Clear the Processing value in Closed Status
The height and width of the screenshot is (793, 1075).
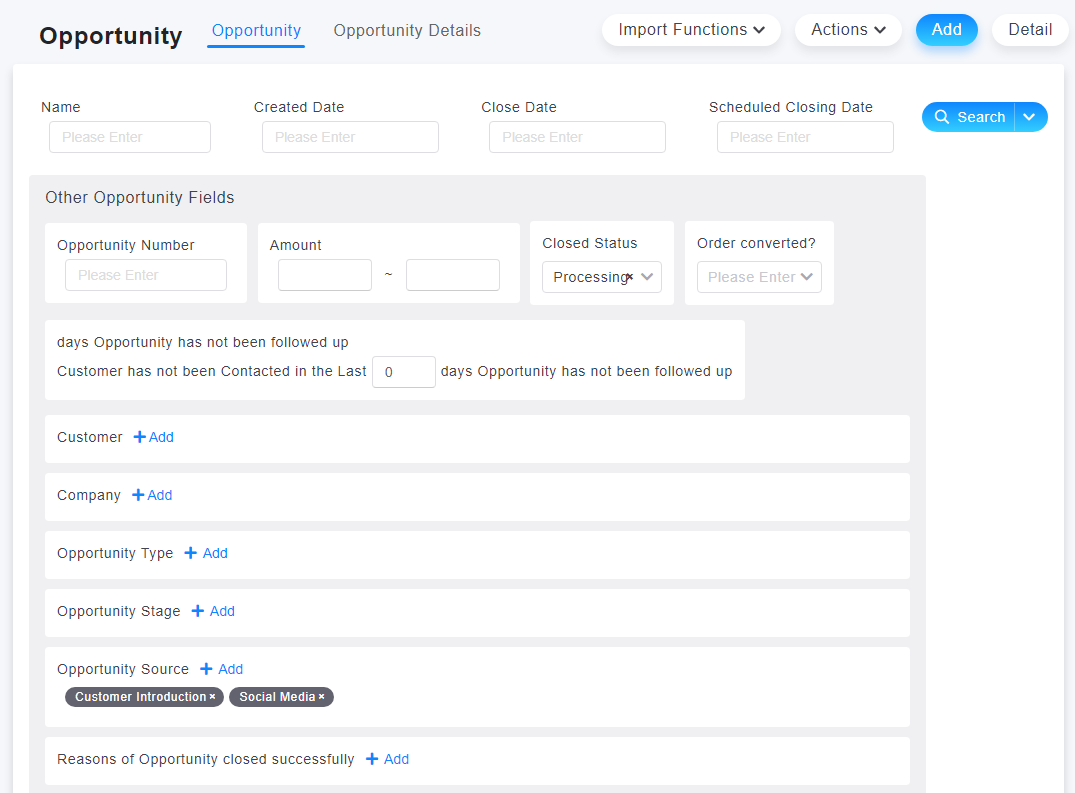coord(629,277)
